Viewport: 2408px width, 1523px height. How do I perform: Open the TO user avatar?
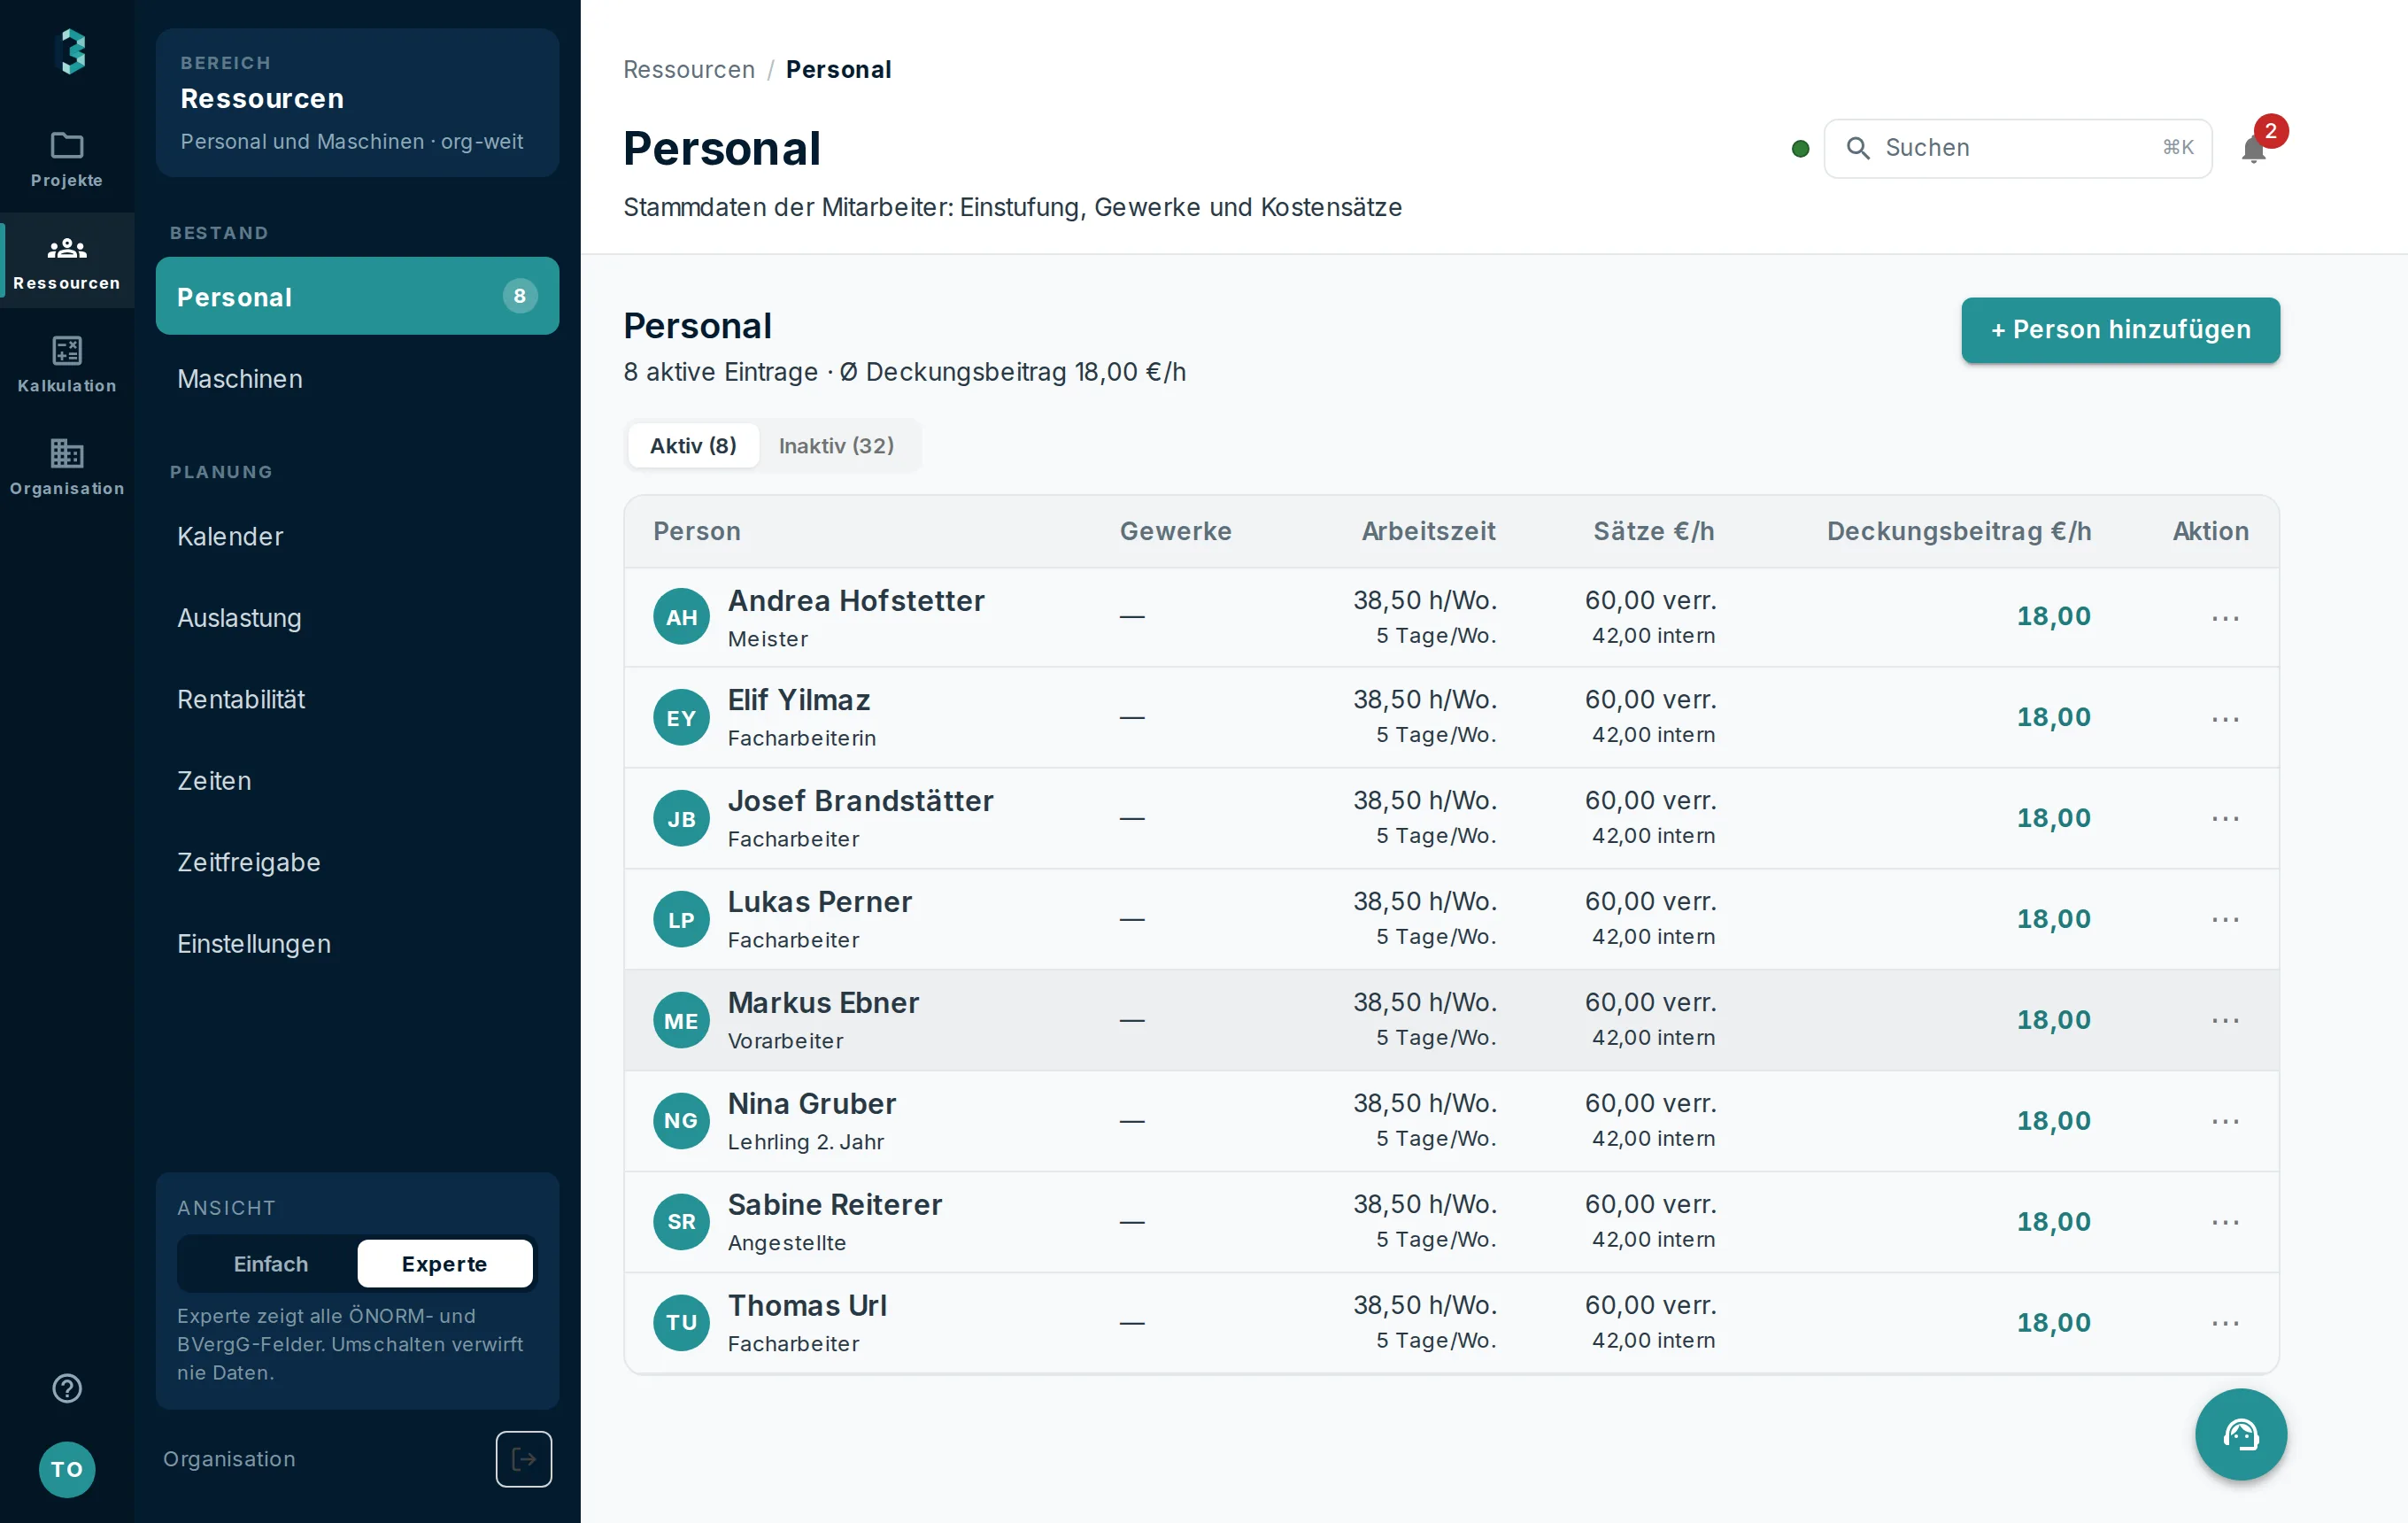pyautogui.click(x=67, y=1469)
